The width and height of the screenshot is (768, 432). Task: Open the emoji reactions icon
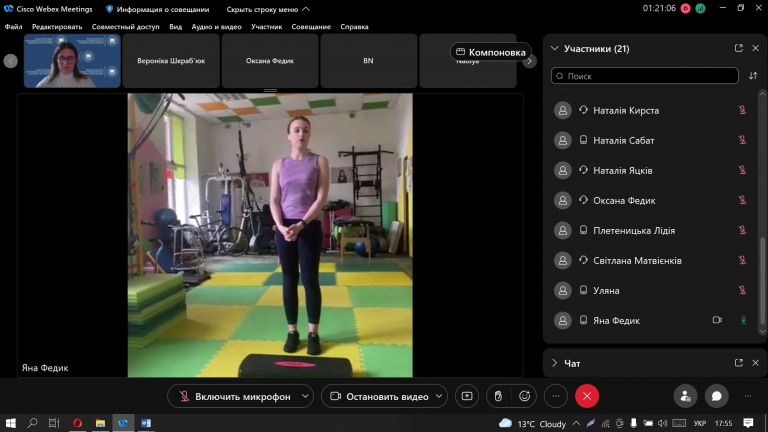point(524,396)
